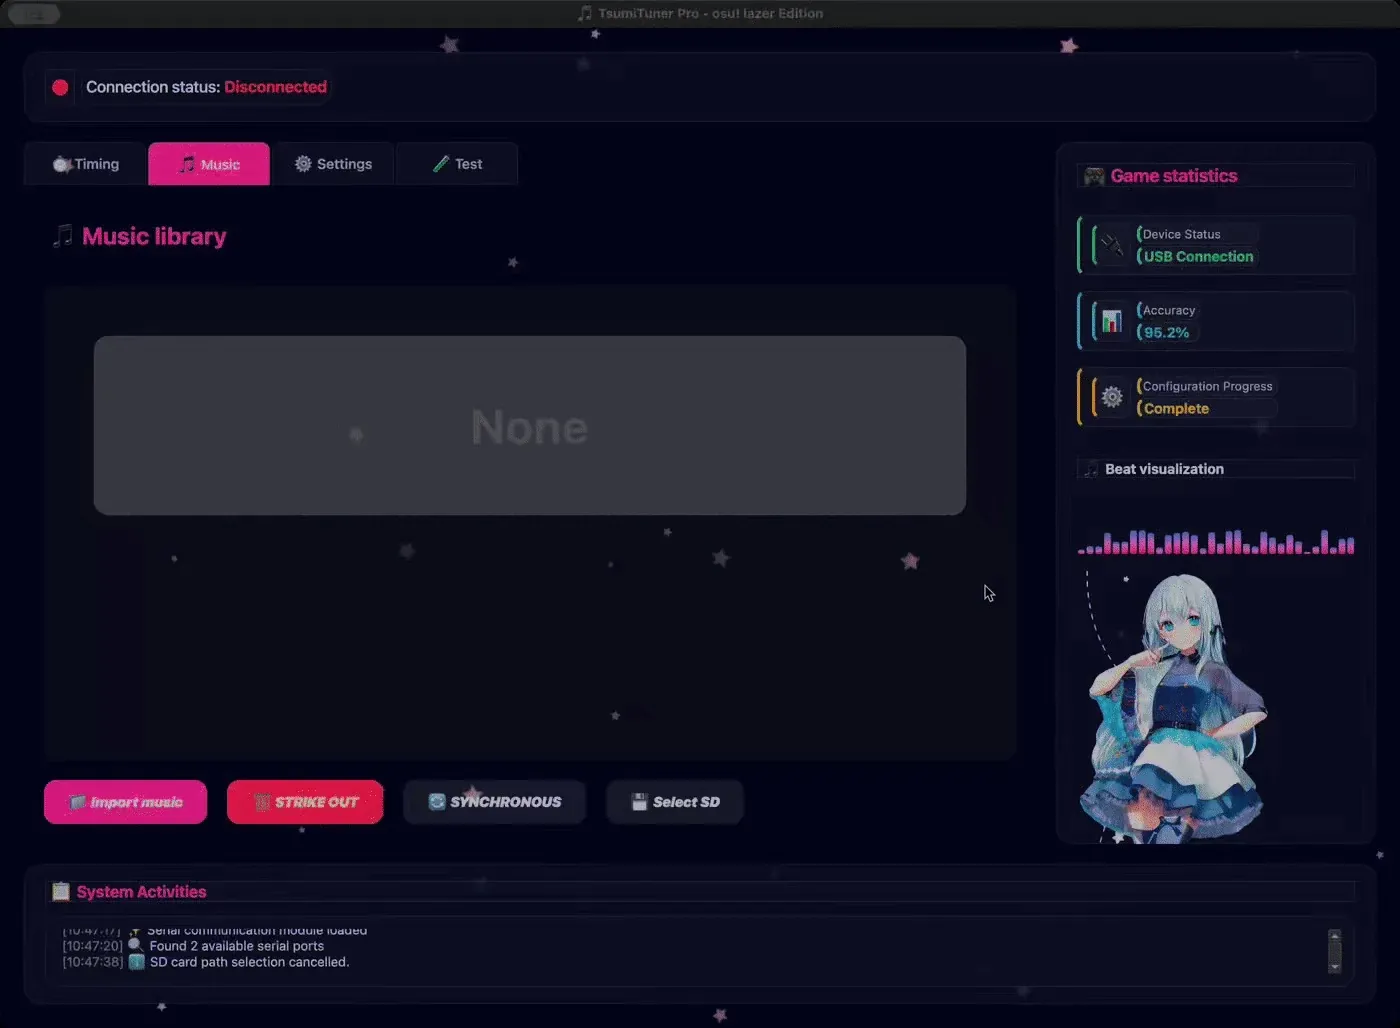Start SYNCHRONOUS sync button
Screen dimensions: 1400x1028
point(495,802)
